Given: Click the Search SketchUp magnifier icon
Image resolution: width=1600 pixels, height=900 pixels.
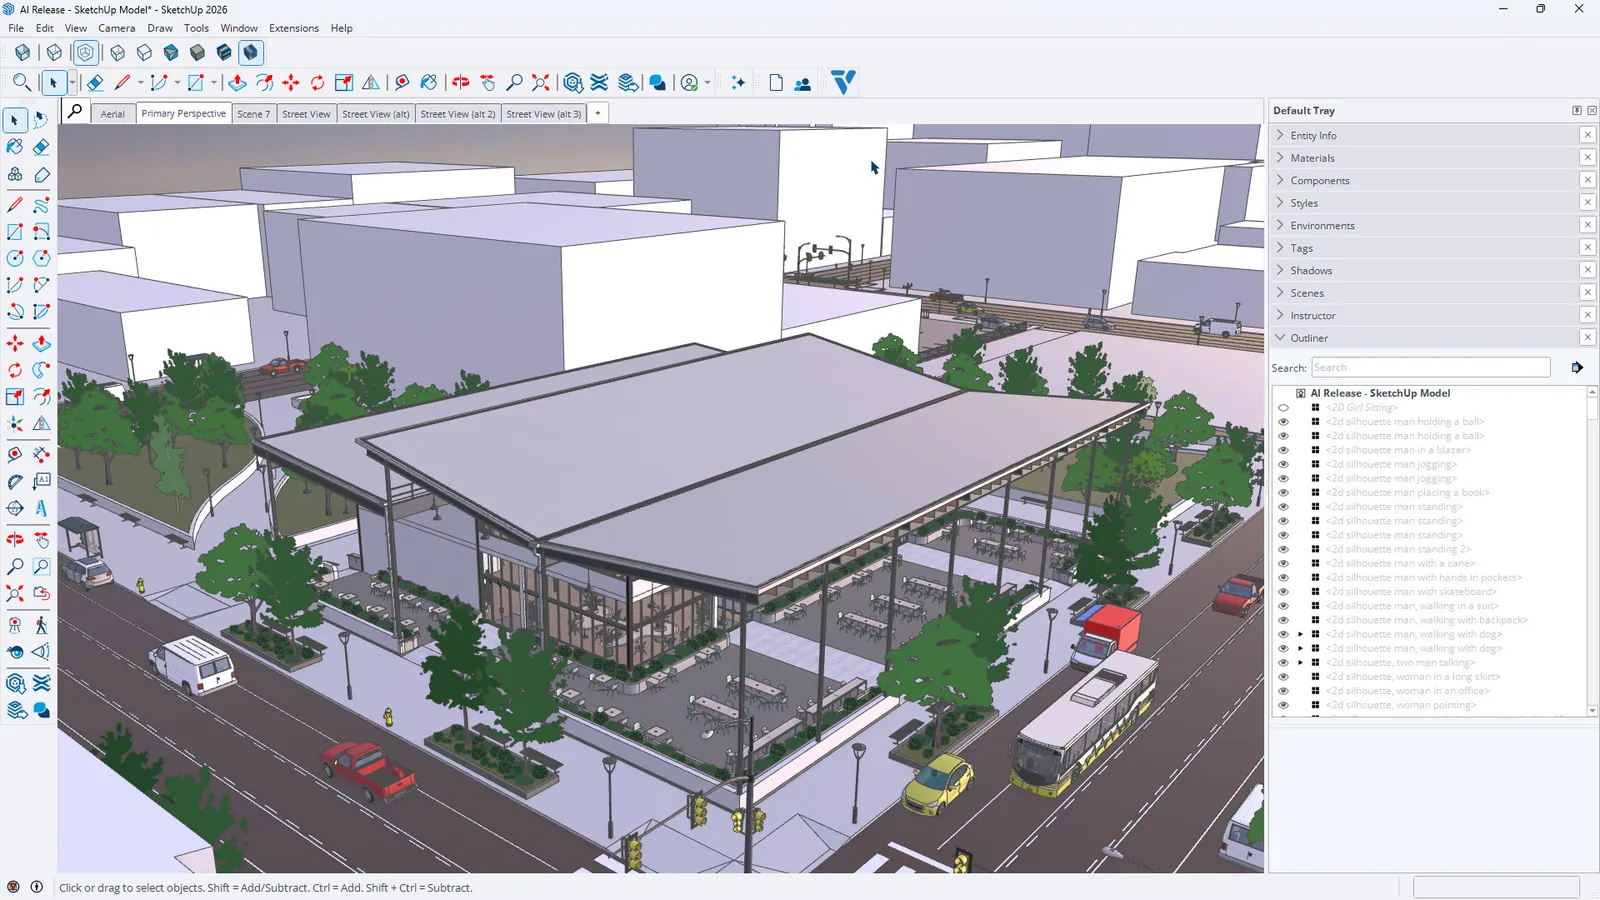Looking at the screenshot, I should [x=21, y=83].
